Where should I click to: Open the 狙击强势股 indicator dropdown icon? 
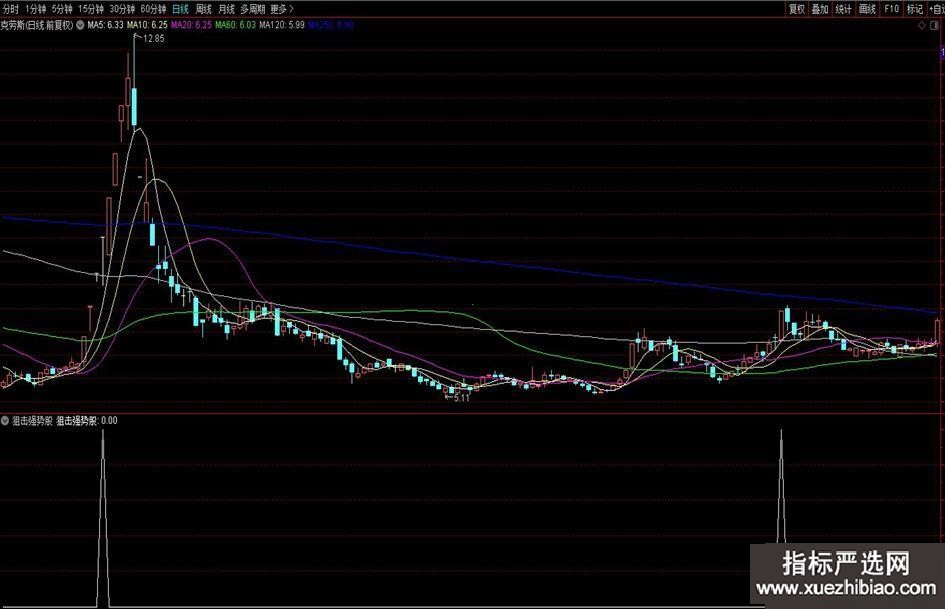click(5, 420)
